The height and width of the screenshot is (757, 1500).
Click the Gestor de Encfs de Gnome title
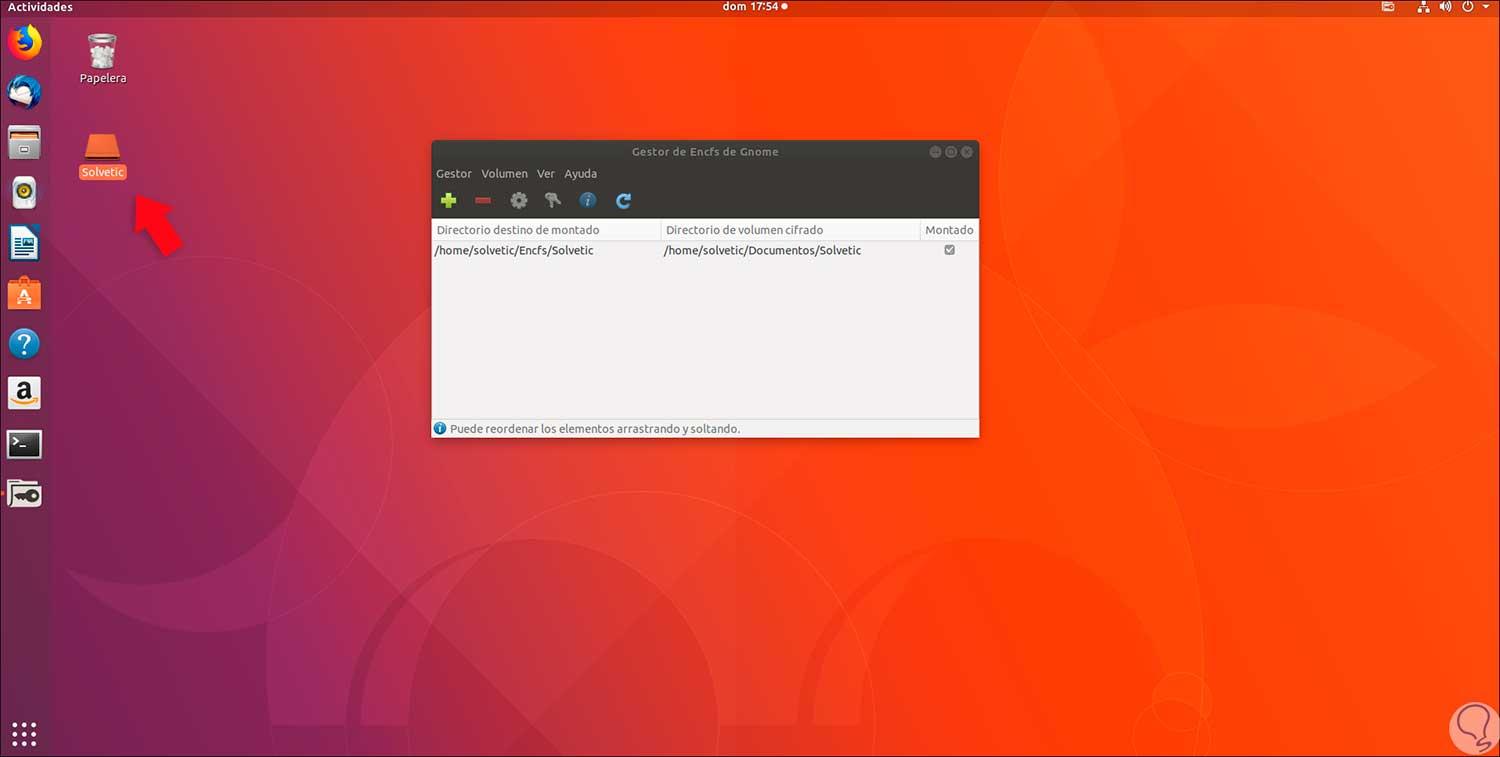click(705, 152)
